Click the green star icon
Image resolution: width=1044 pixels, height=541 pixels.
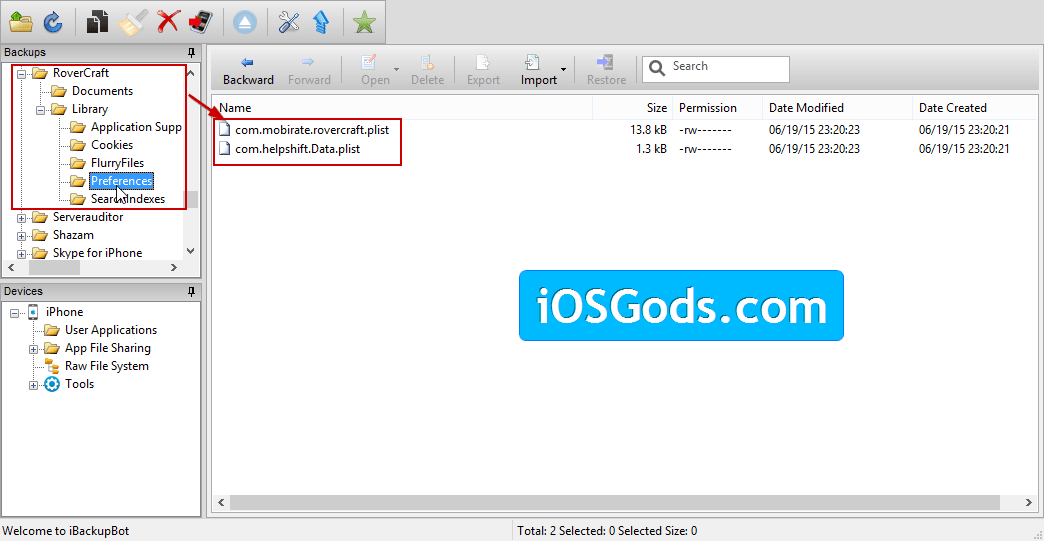365,21
